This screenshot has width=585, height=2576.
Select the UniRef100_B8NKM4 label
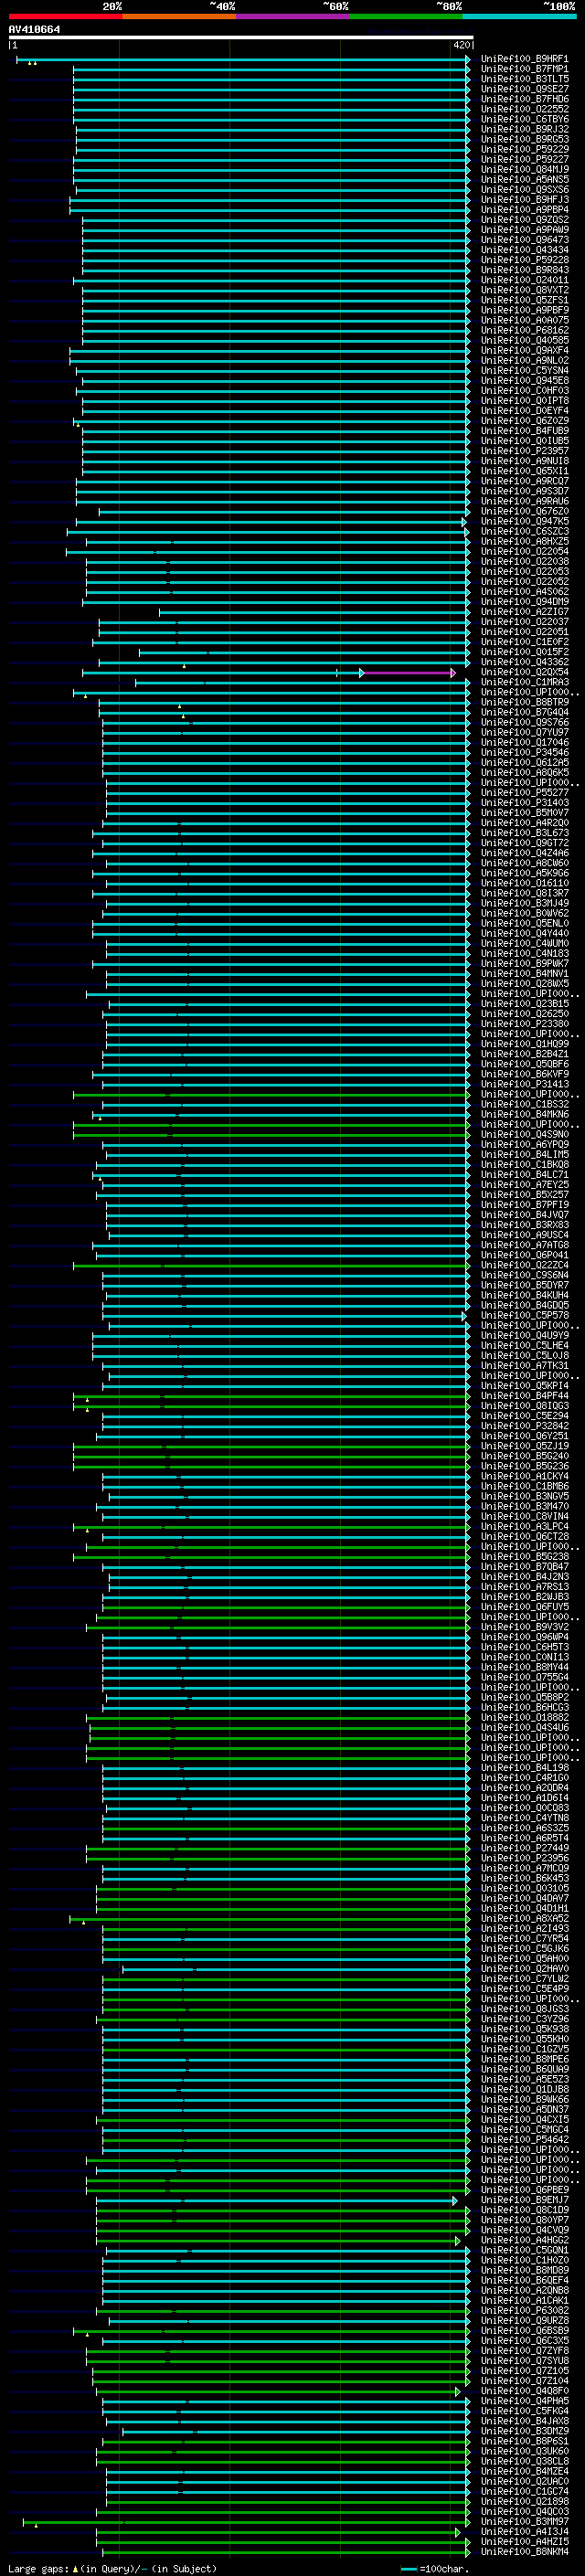(524, 2551)
